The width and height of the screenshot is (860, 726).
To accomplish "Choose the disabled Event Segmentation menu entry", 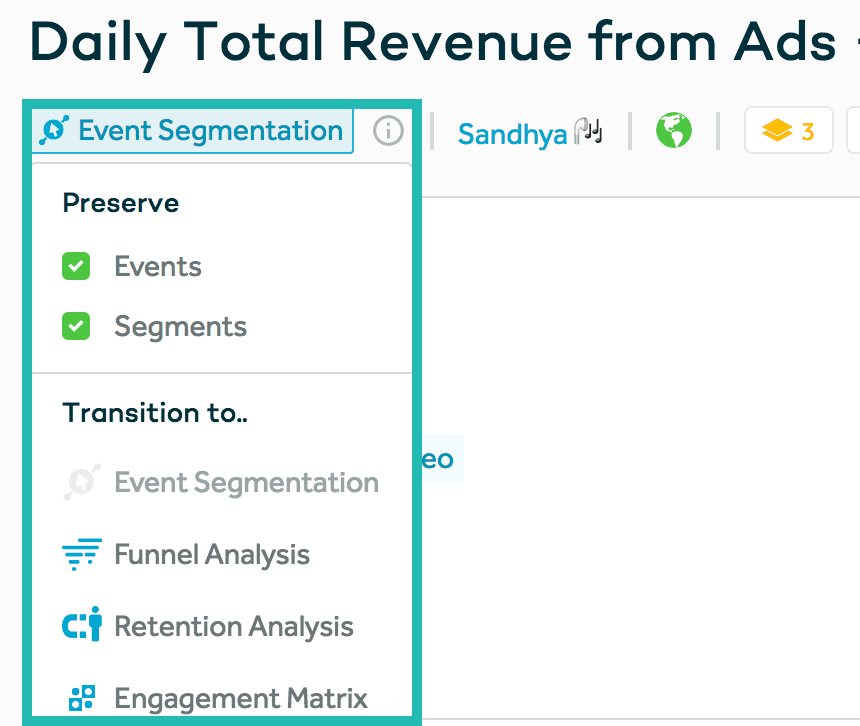I will click(246, 483).
